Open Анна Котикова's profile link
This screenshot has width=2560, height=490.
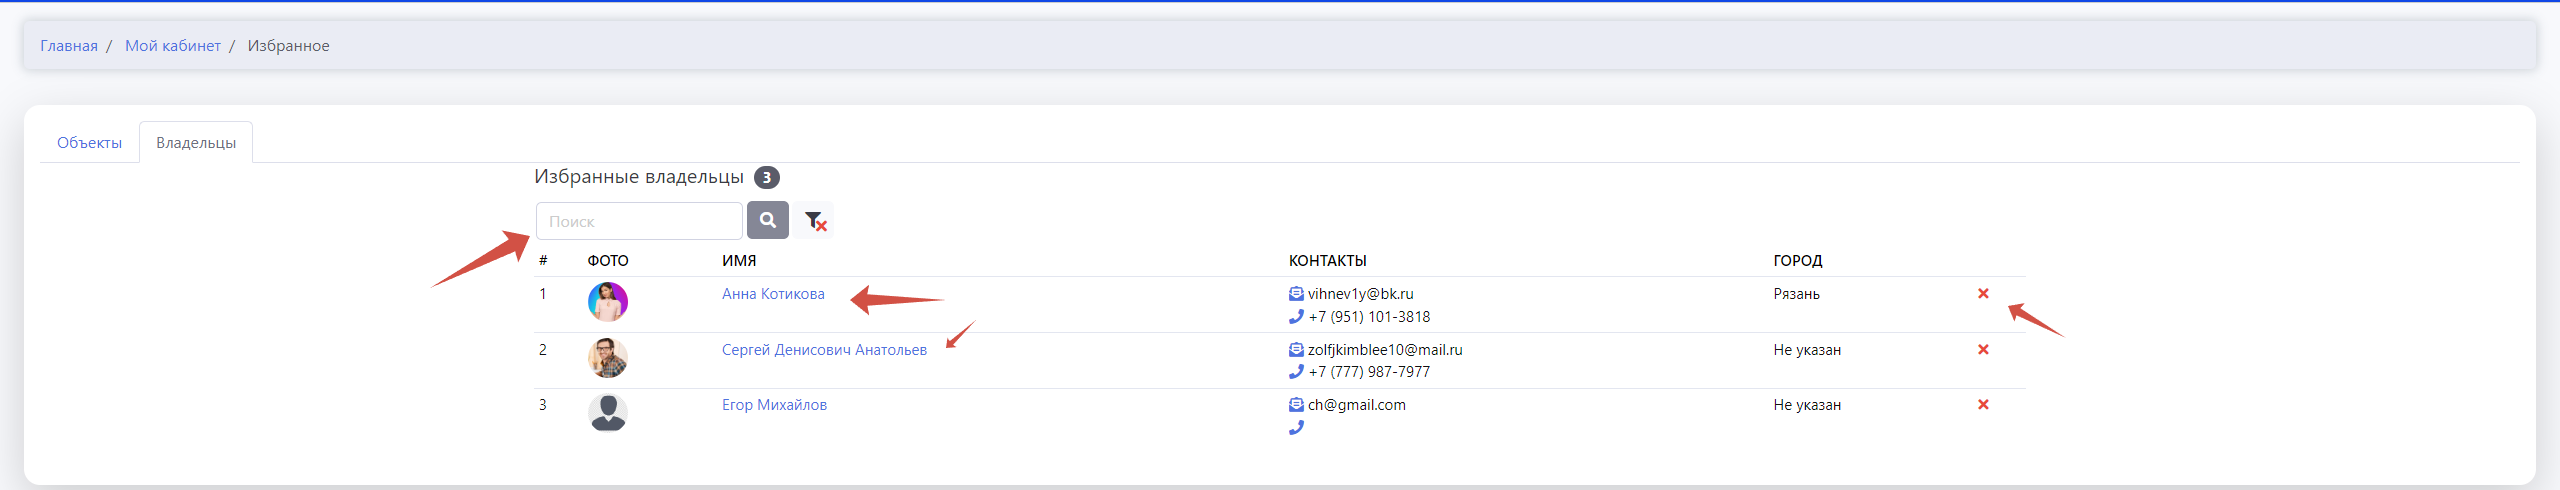tap(773, 294)
